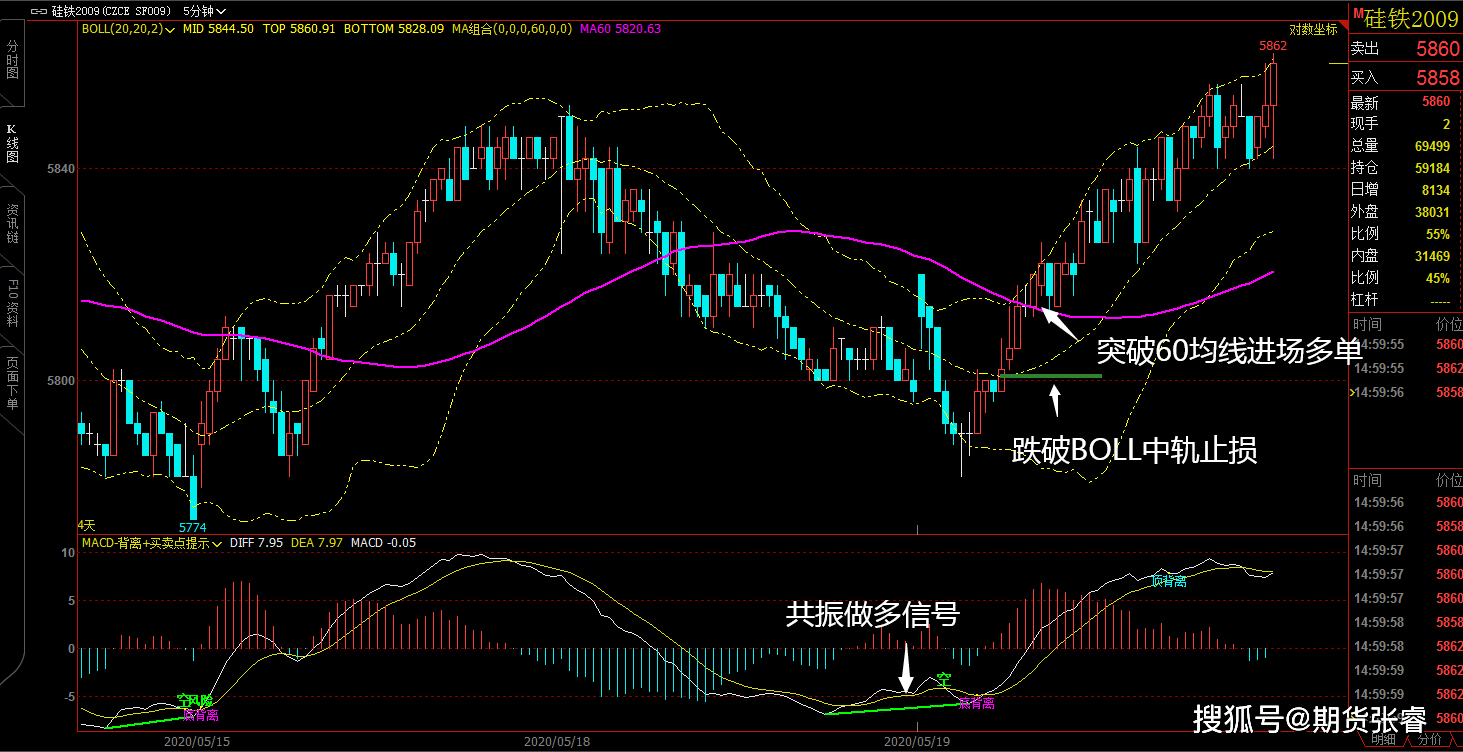Click the 5774 low price marker
Image resolution: width=1463 pixels, height=752 pixels.
(x=193, y=527)
